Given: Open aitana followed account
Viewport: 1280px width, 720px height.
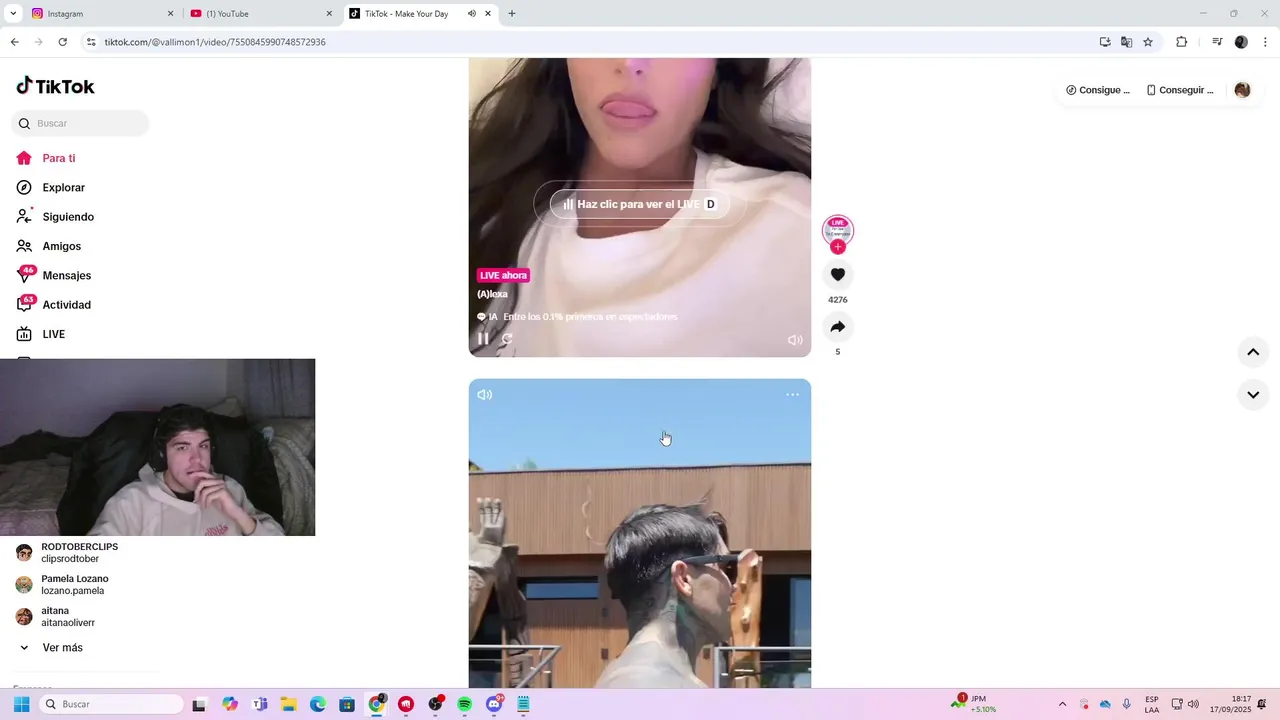Looking at the screenshot, I should [x=55, y=617].
